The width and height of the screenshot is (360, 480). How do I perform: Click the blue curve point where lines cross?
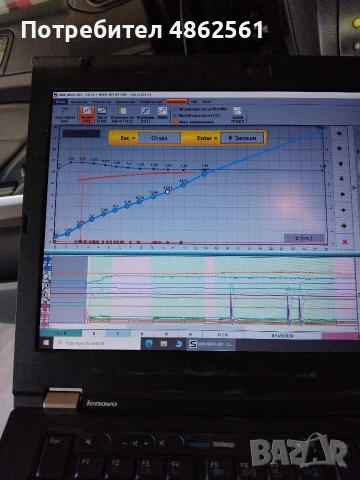point(205,174)
